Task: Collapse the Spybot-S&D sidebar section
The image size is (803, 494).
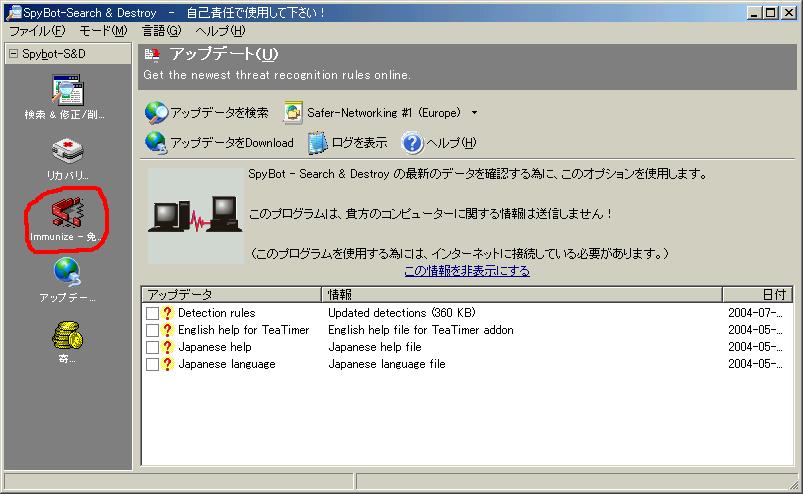Action: 13,53
